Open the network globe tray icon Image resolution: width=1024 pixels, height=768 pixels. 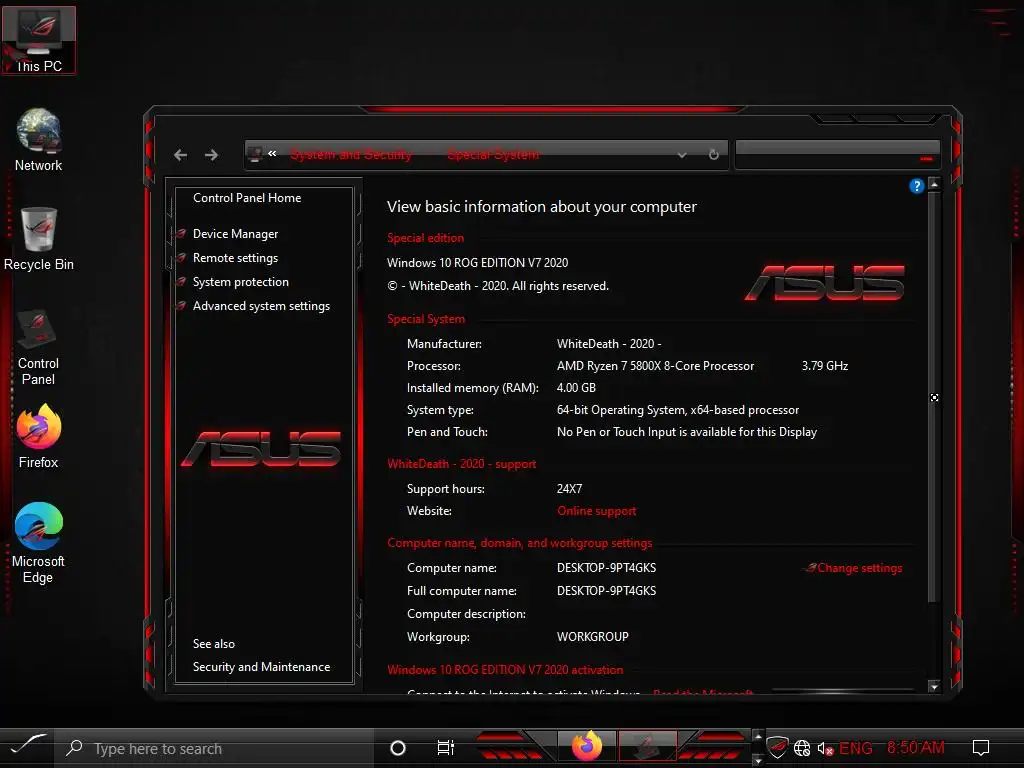[x=802, y=748]
